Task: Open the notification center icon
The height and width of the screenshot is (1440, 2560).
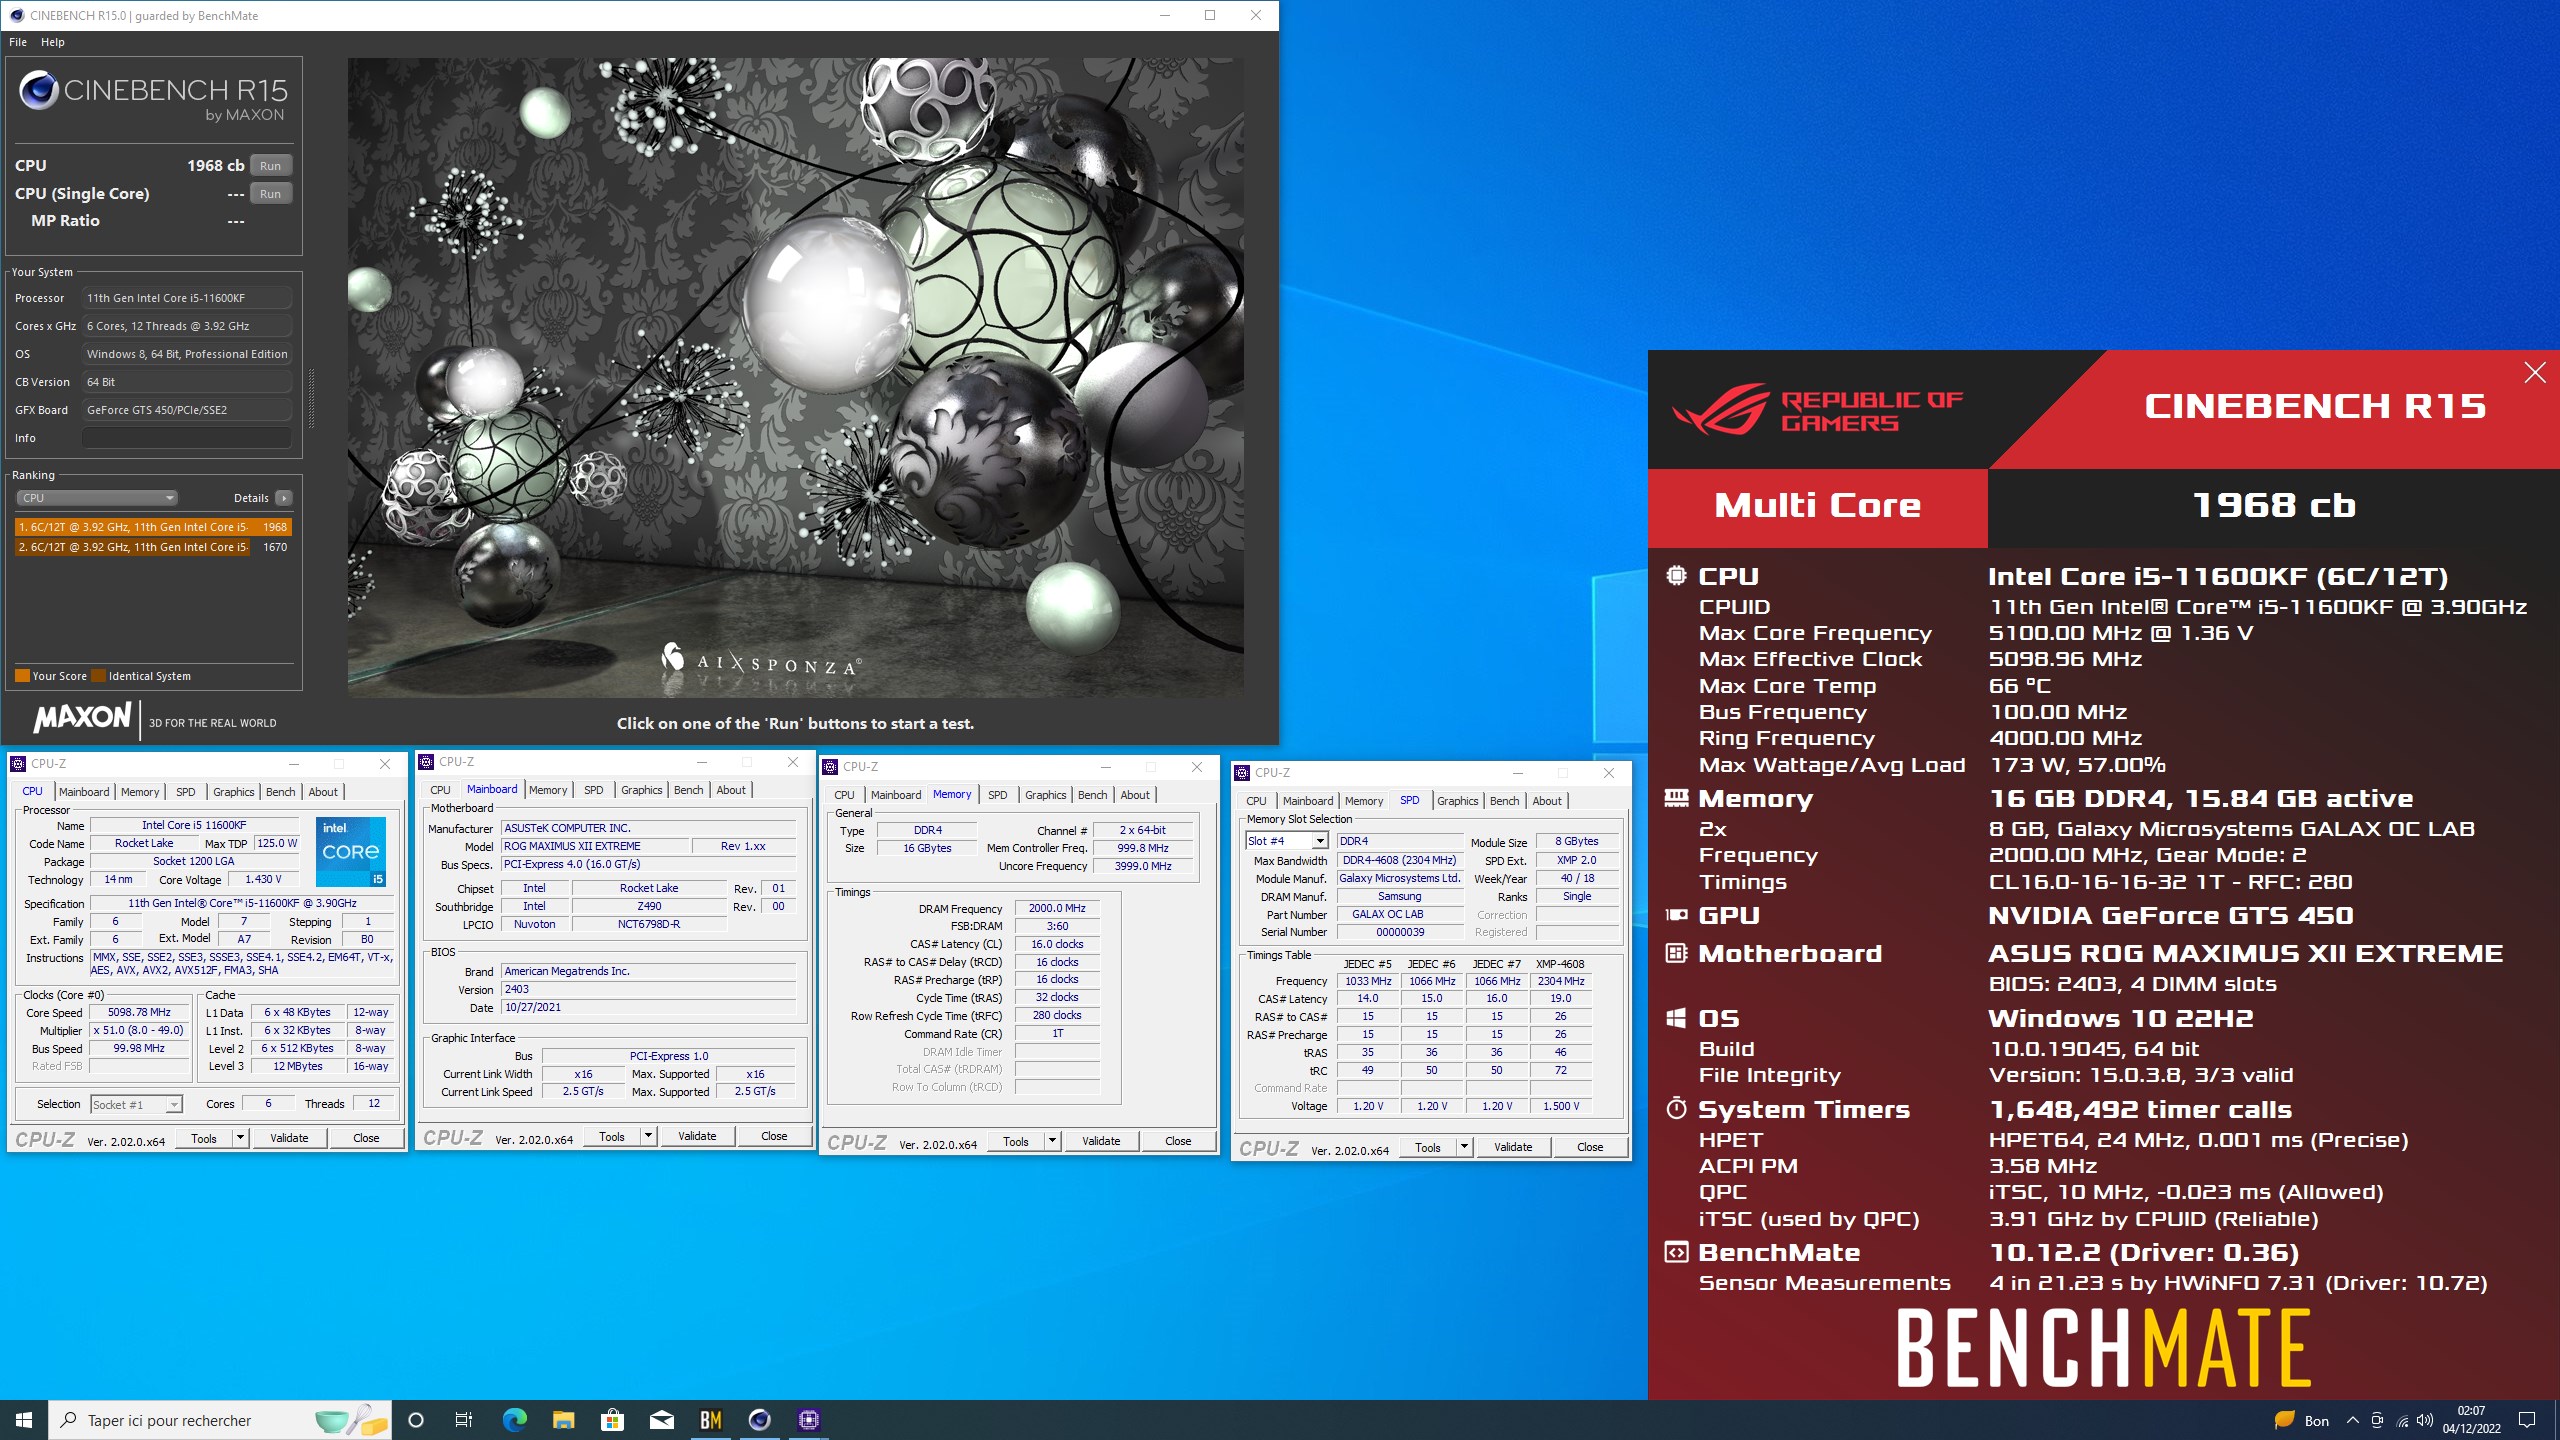Action: click(x=2527, y=1420)
